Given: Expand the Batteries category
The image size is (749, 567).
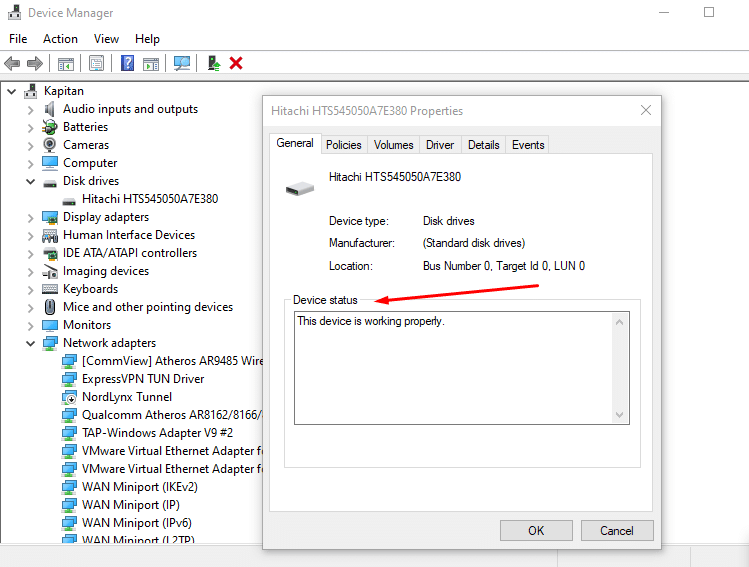Looking at the screenshot, I should (x=31, y=128).
